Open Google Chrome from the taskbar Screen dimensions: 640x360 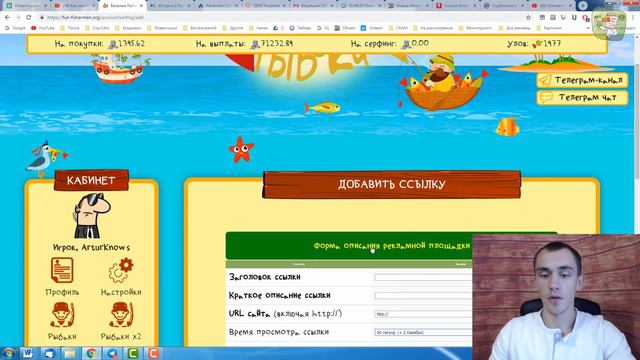tap(91, 353)
